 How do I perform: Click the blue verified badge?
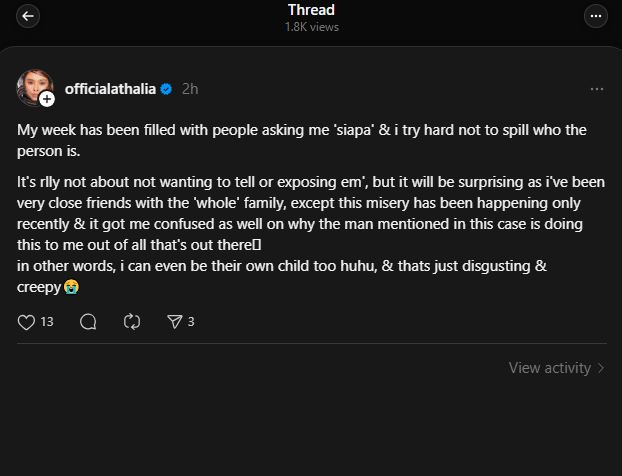[x=166, y=88]
